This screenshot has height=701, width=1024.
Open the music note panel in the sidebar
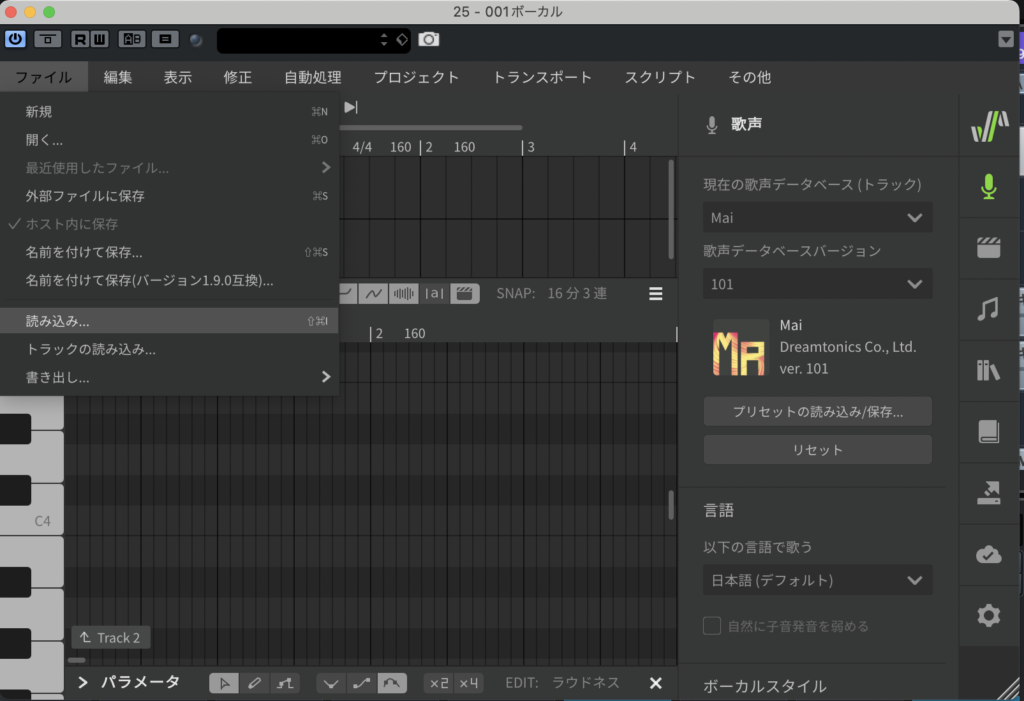[988, 309]
